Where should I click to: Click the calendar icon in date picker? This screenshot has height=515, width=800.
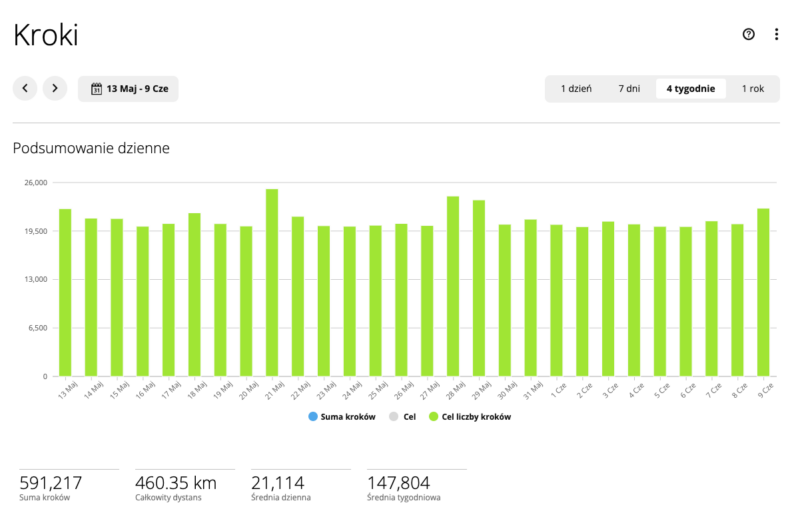pyautogui.click(x=96, y=89)
